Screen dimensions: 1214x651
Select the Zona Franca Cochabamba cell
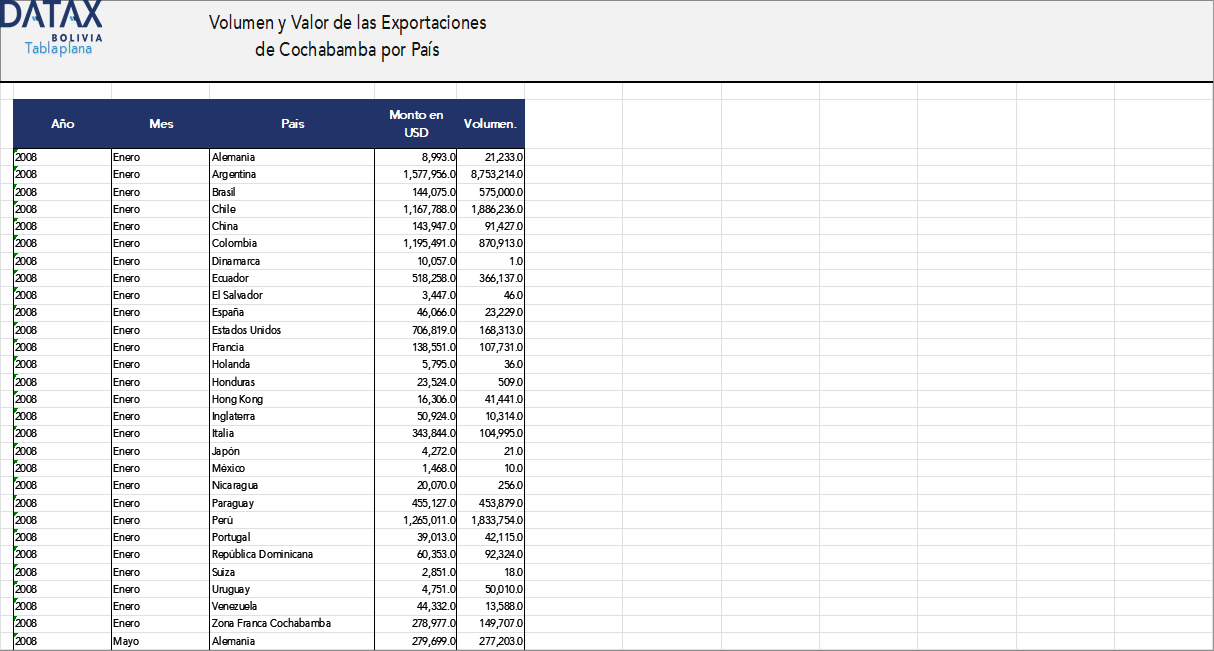(x=292, y=623)
